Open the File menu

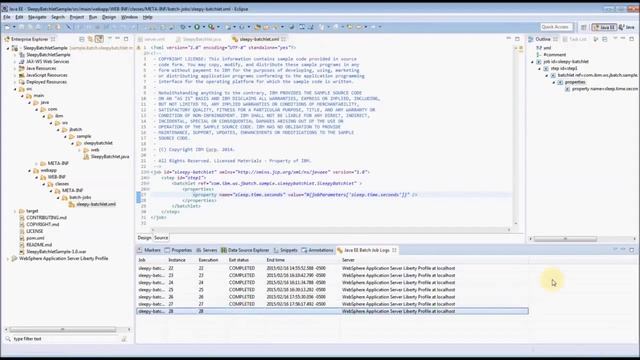pos(7,17)
